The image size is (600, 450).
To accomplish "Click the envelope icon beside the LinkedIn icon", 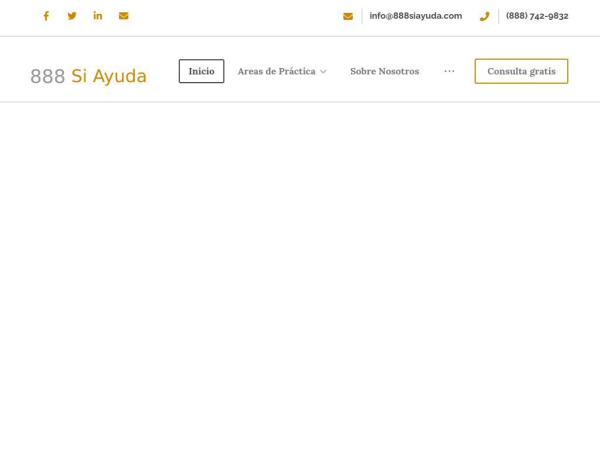I will pyautogui.click(x=124, y=16).
